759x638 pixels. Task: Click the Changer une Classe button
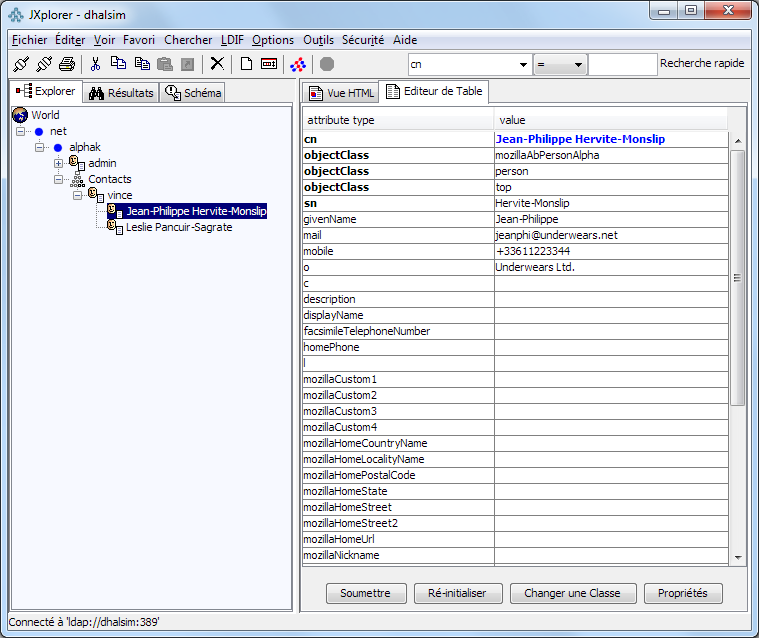[x=573, y=593]
